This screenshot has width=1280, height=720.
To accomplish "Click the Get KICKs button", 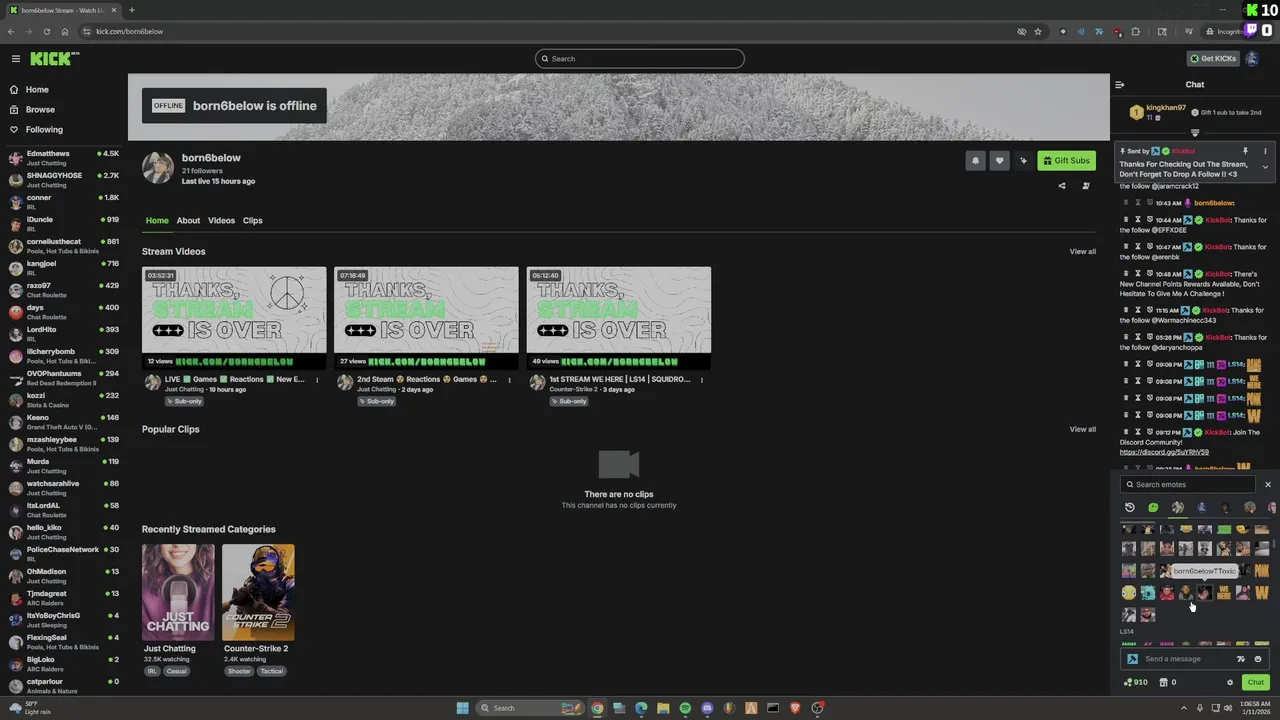I will 1212,59.
